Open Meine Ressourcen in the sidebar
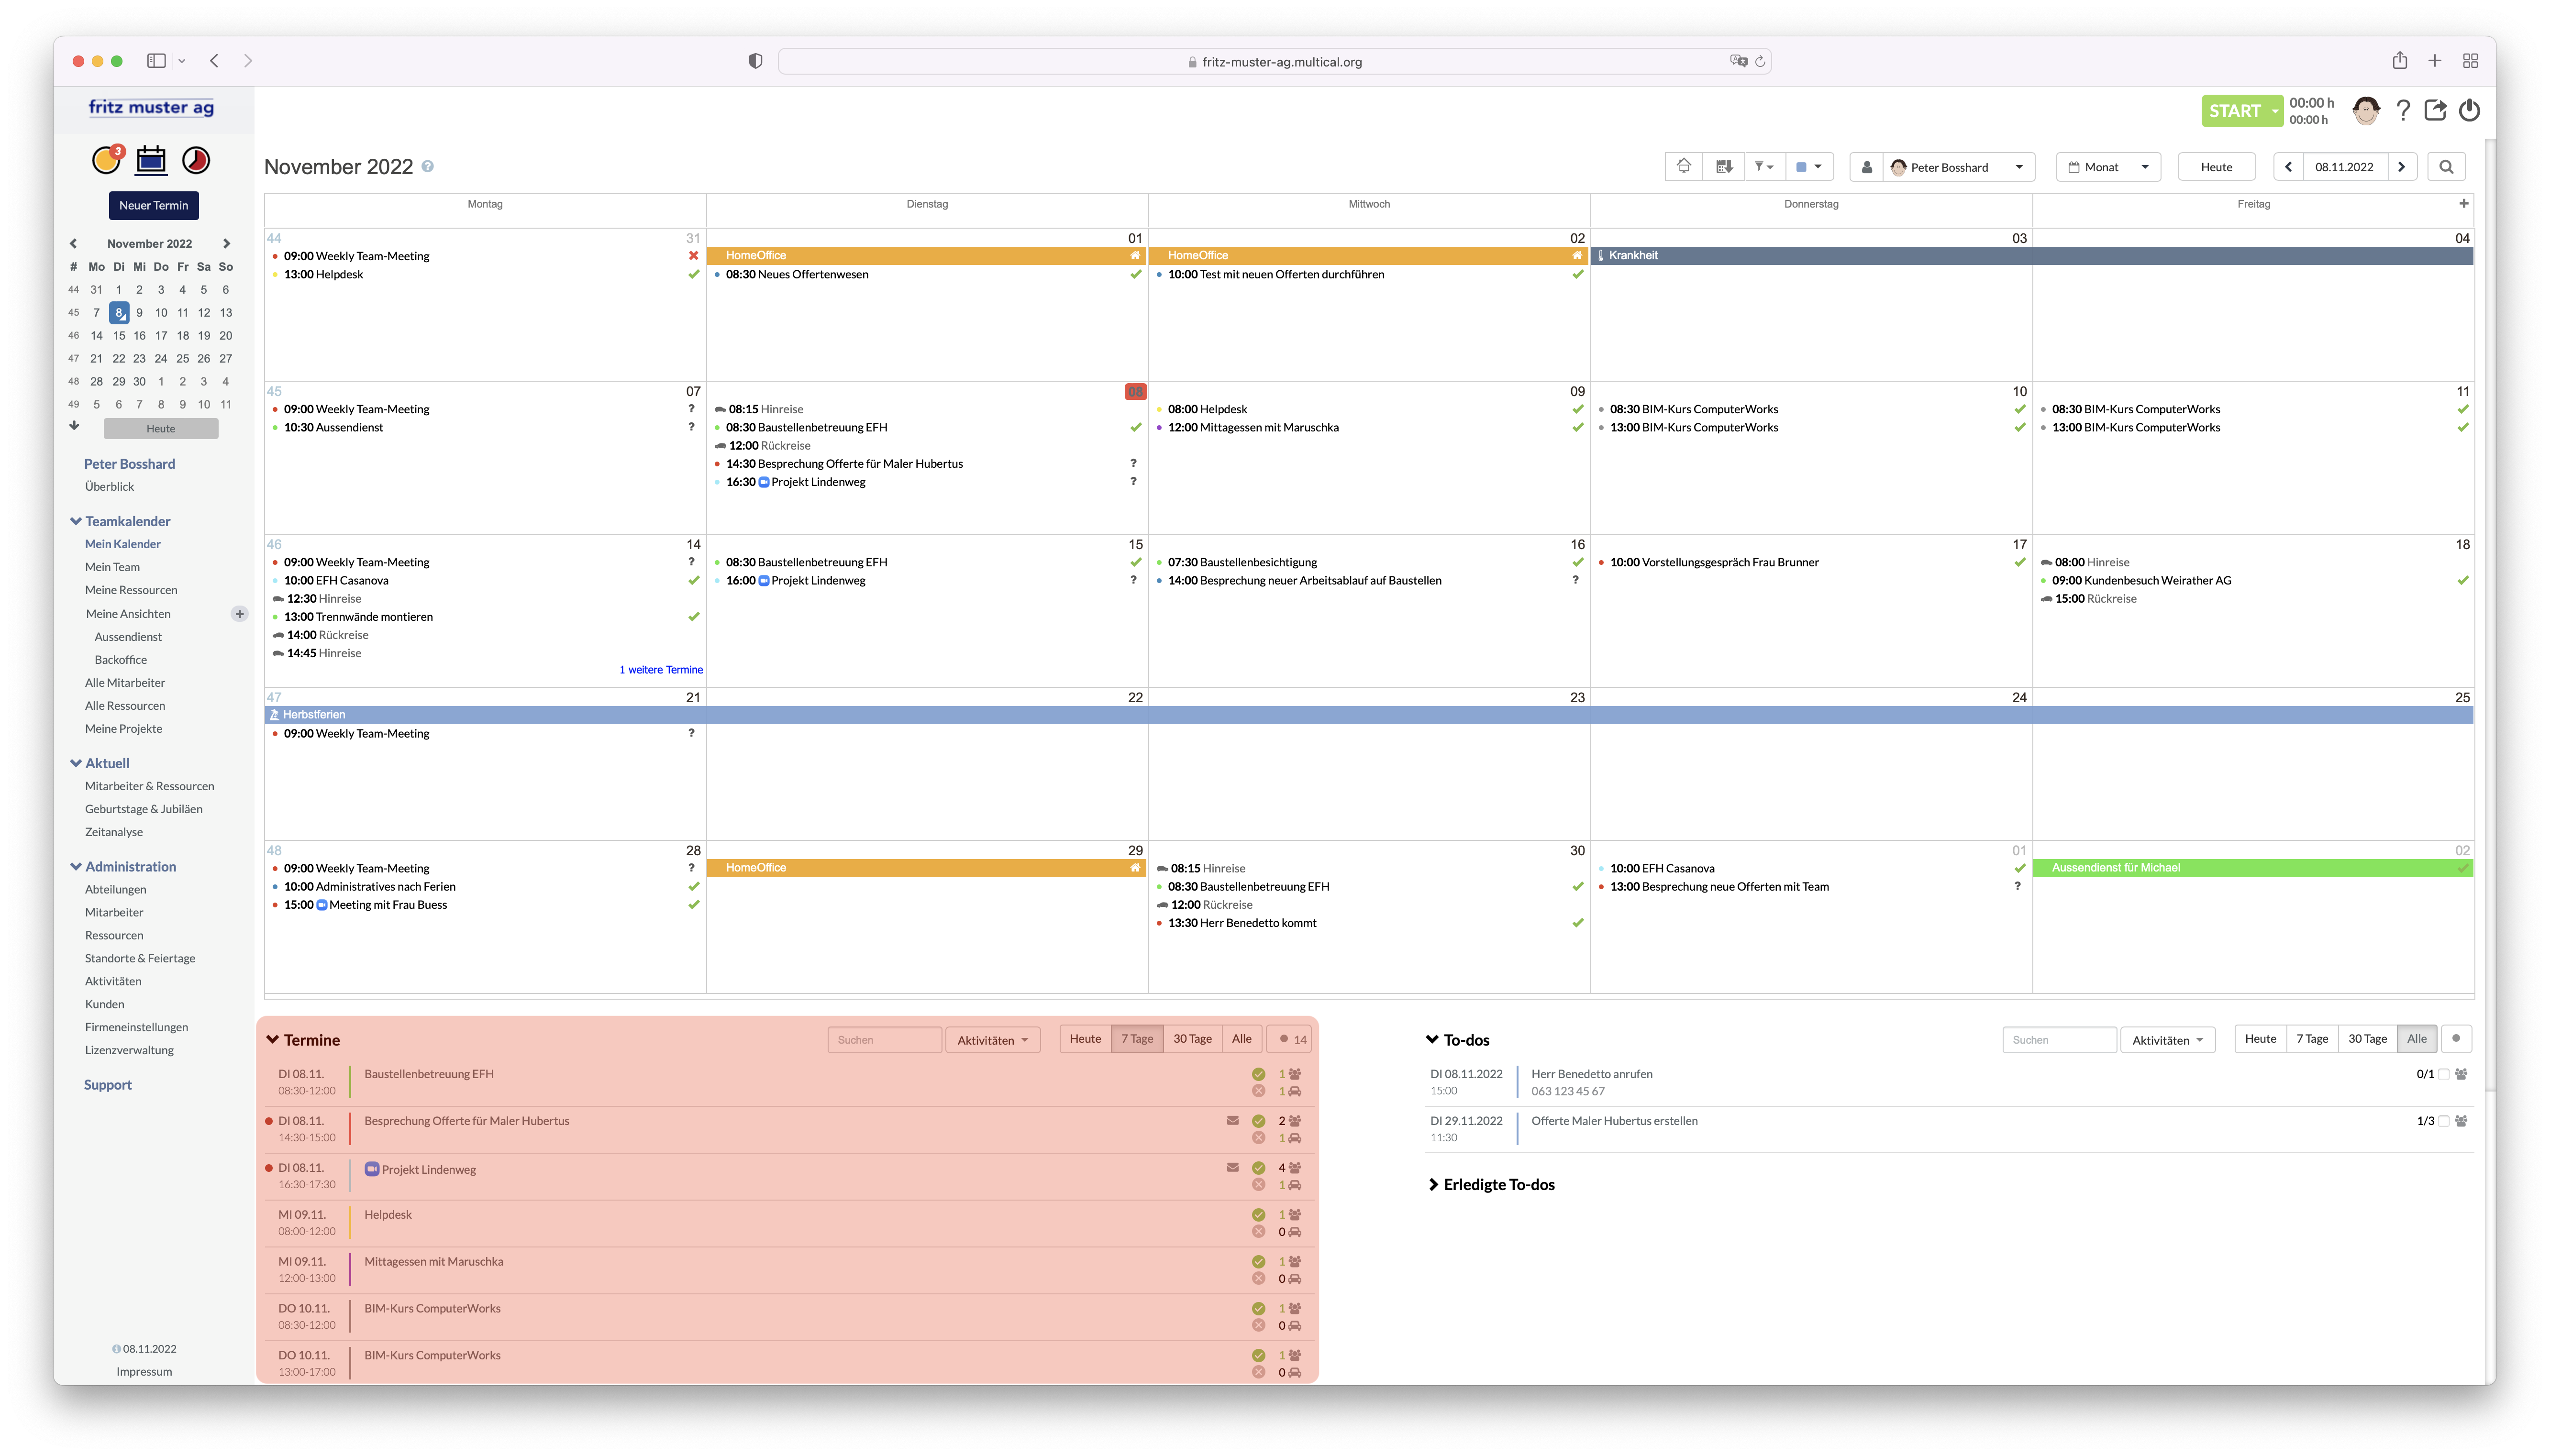The width and height of the screenshot is (2550, 1456). tap(131, 590)
